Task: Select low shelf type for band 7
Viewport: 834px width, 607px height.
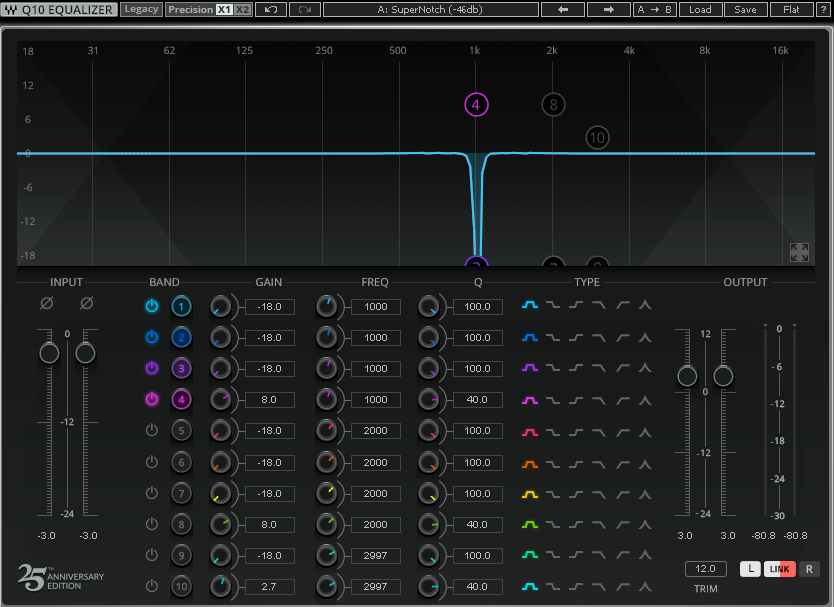Action: [x=553, y=495]
